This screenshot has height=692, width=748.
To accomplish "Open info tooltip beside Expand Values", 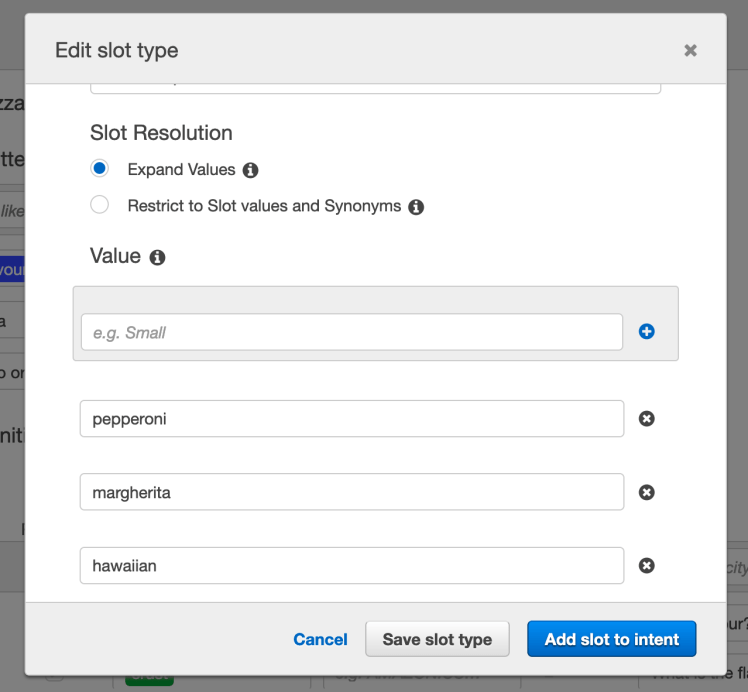I will (x=251, y=170).
